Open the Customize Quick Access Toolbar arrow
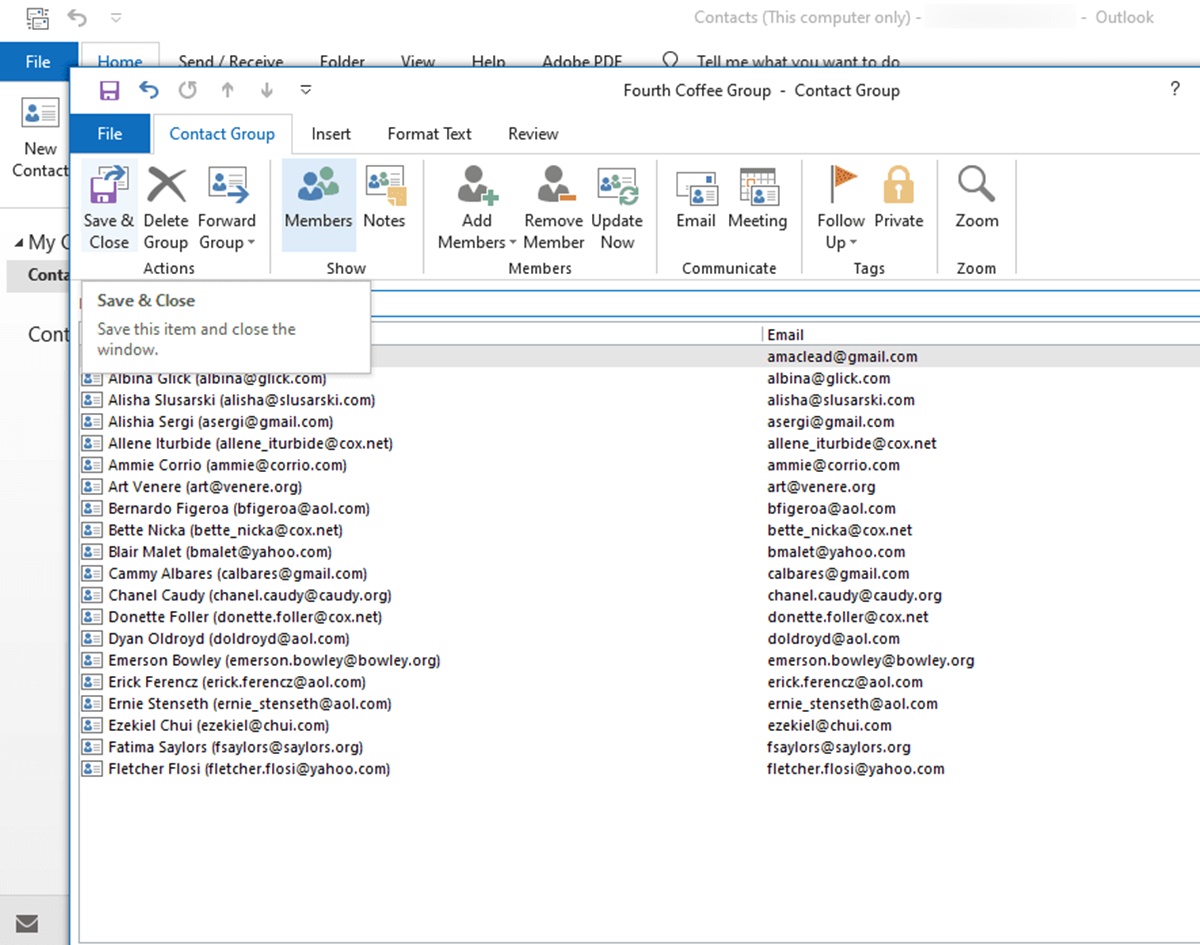This screenshot has width=1200, height=945. click(x=306, y=90)
